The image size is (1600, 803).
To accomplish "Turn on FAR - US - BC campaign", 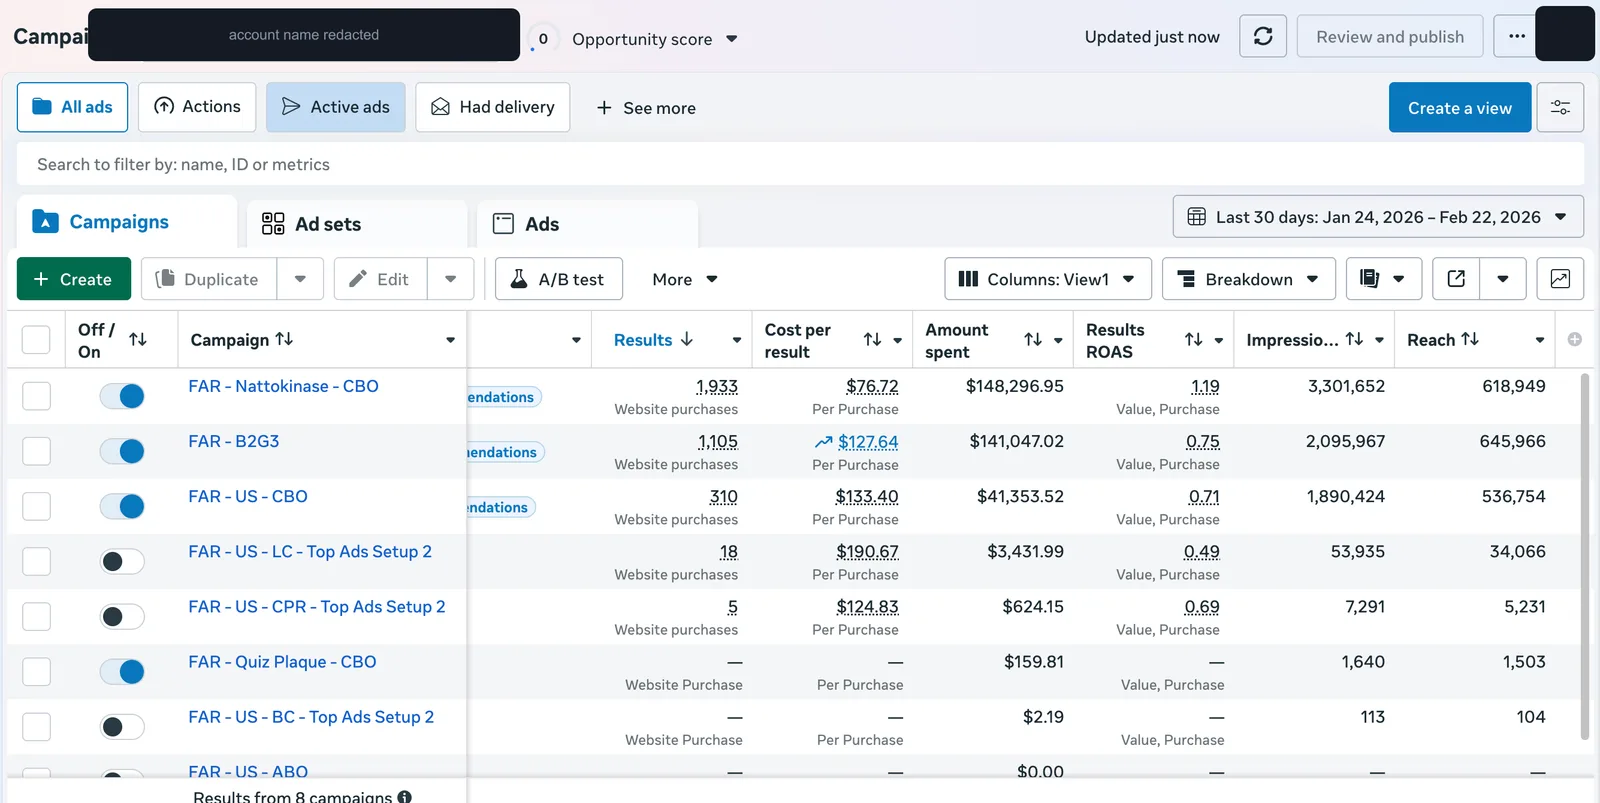I will point(122,726).
